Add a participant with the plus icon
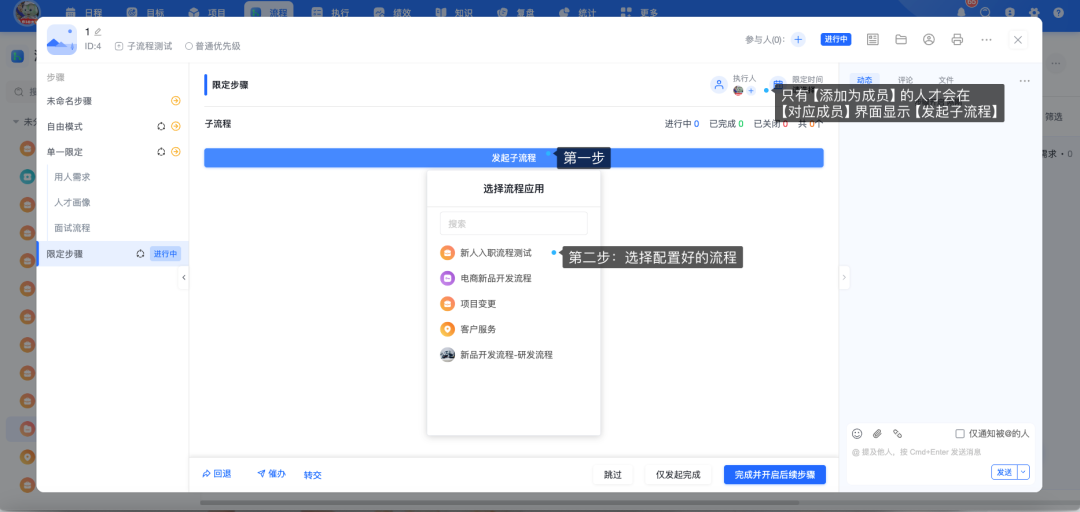This screenshot has height=512, width=1080. click(798, 39)
